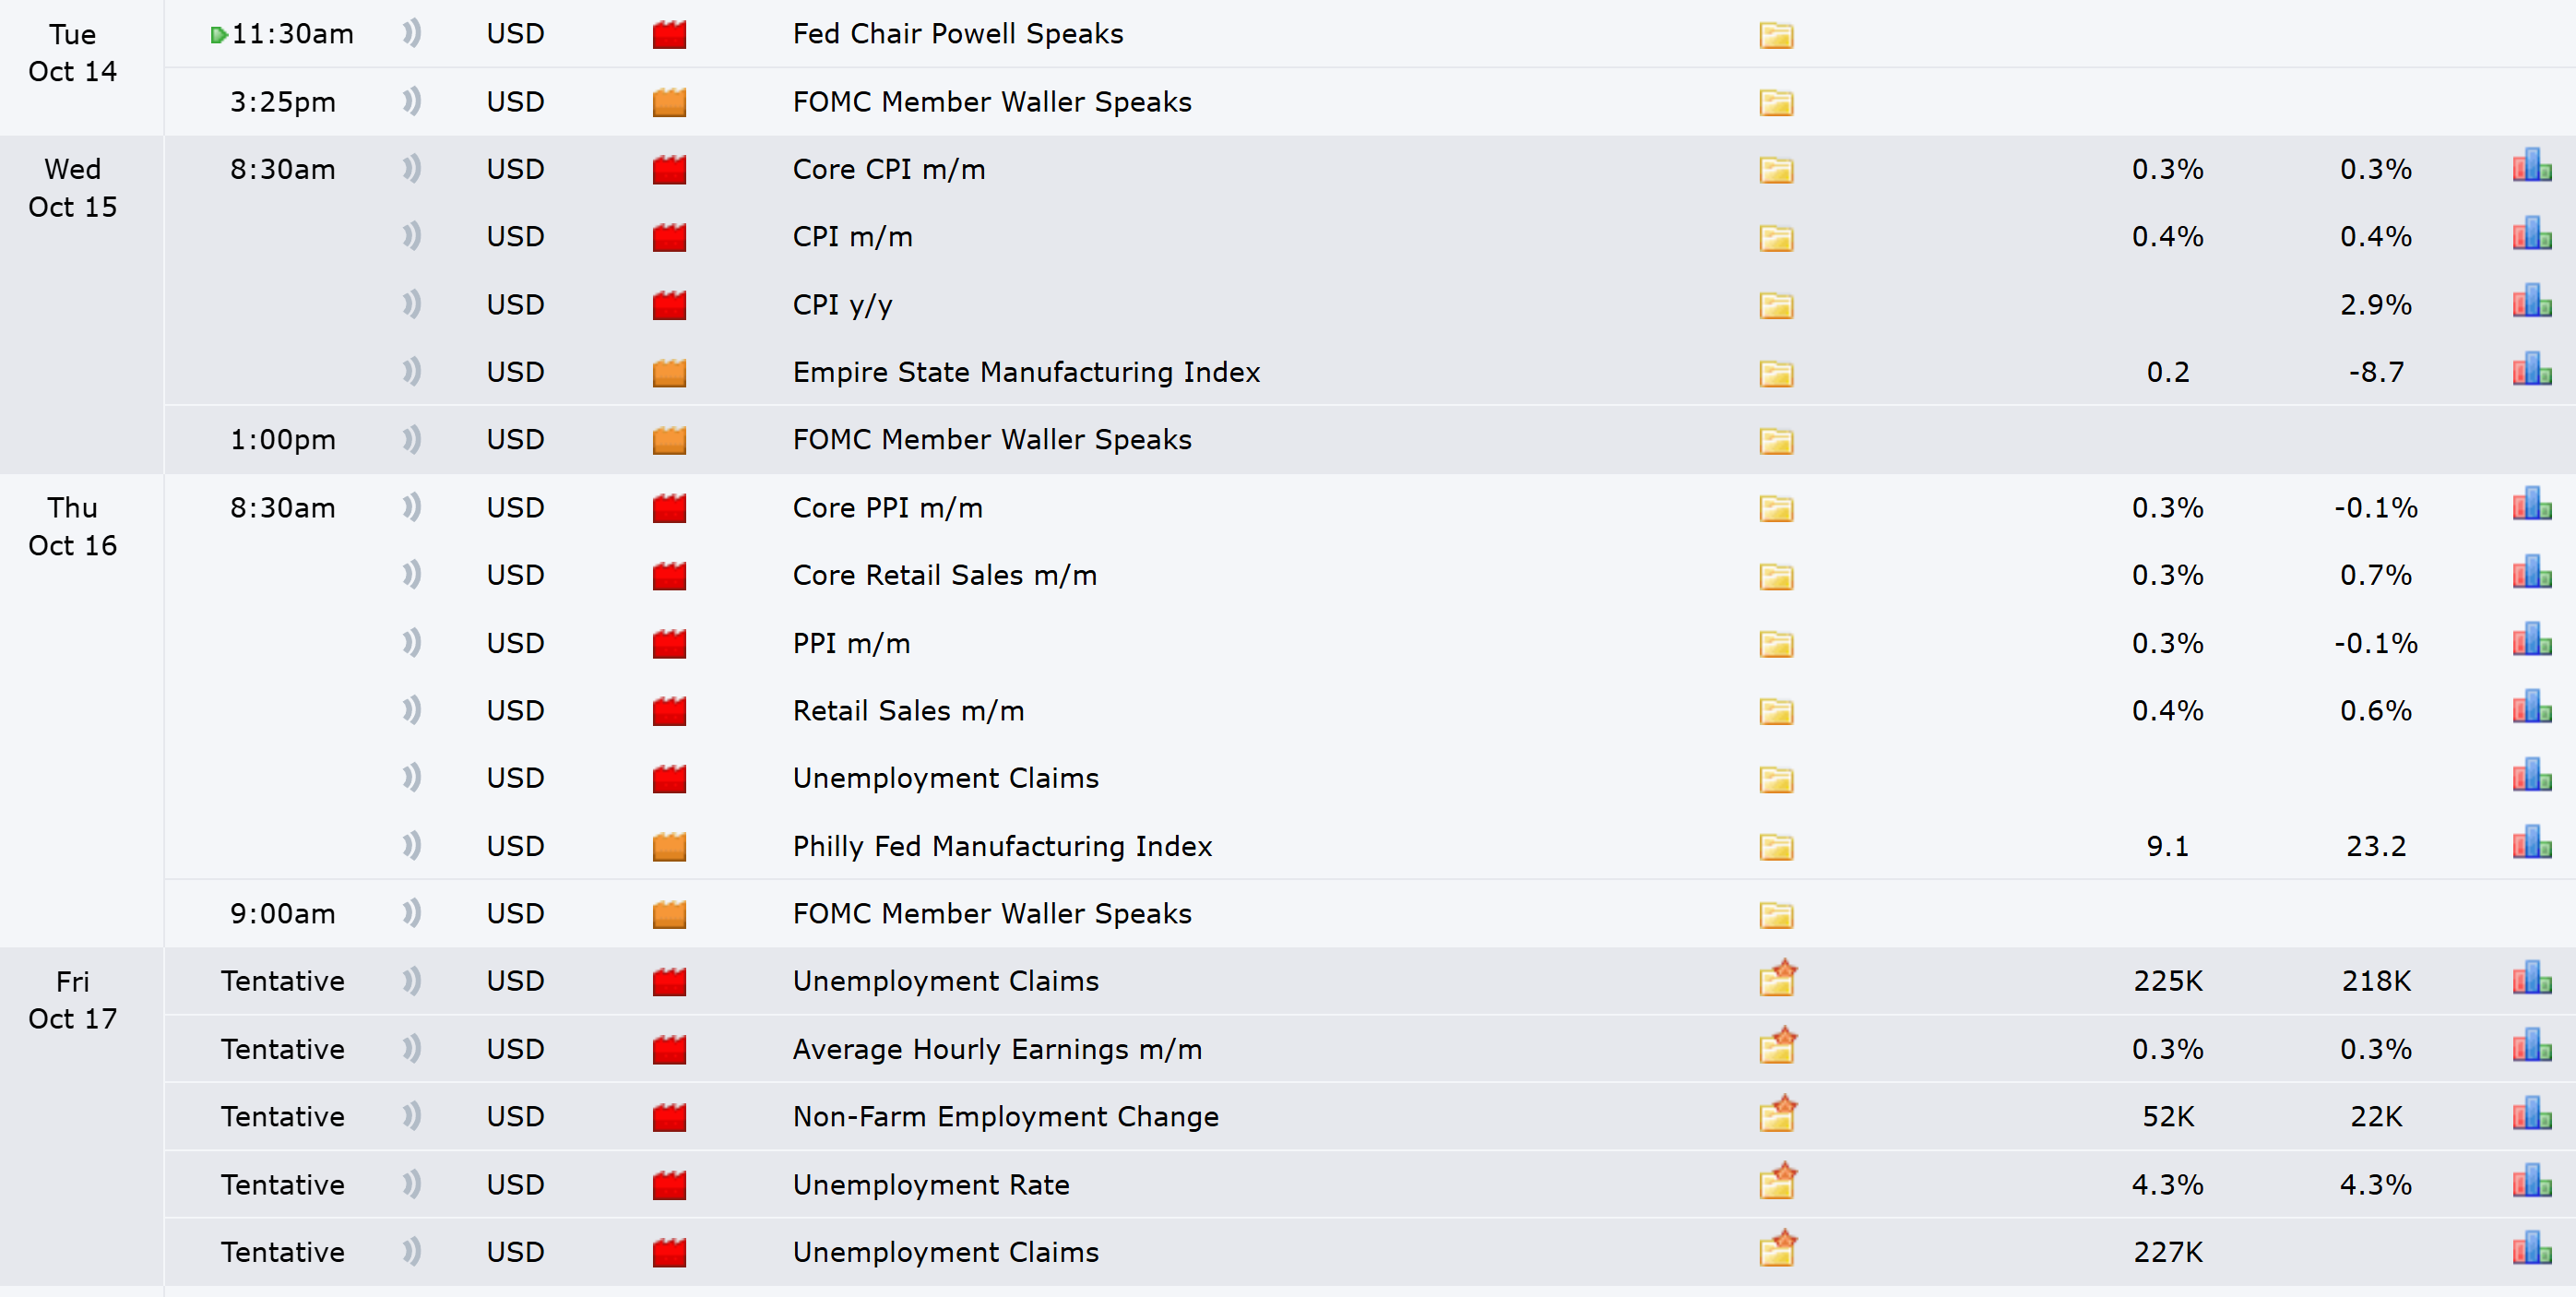The image size is (2576, 1297).
Task: Expand details folder for Core CPI m/m
Action: click(1776, 170)
